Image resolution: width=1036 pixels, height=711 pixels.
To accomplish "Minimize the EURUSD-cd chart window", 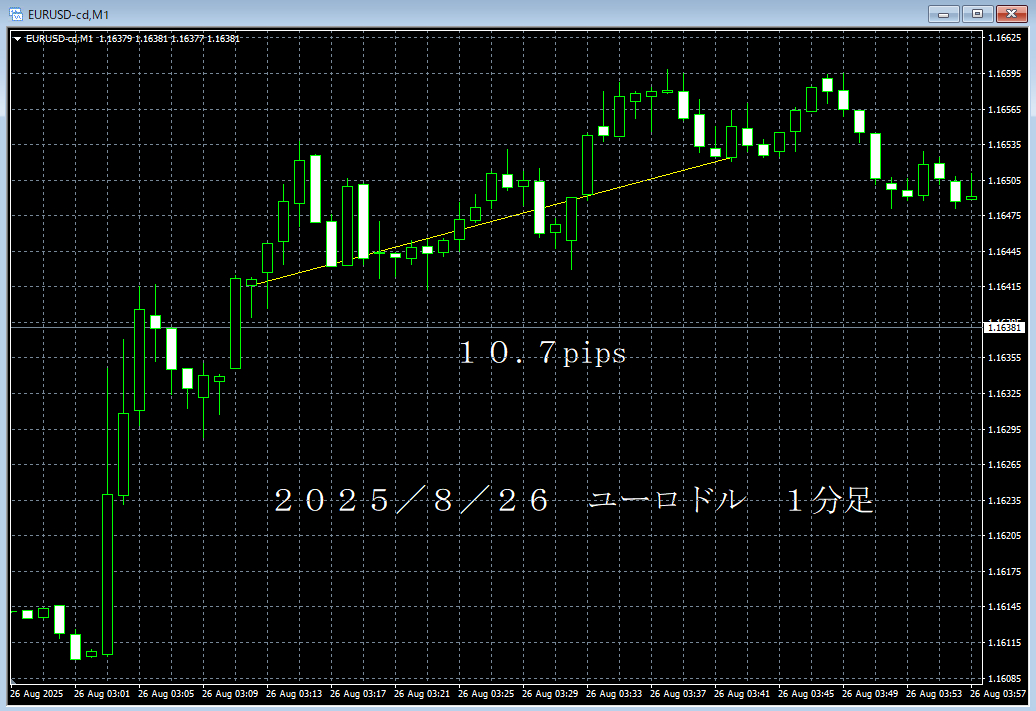I will [944, 13].
